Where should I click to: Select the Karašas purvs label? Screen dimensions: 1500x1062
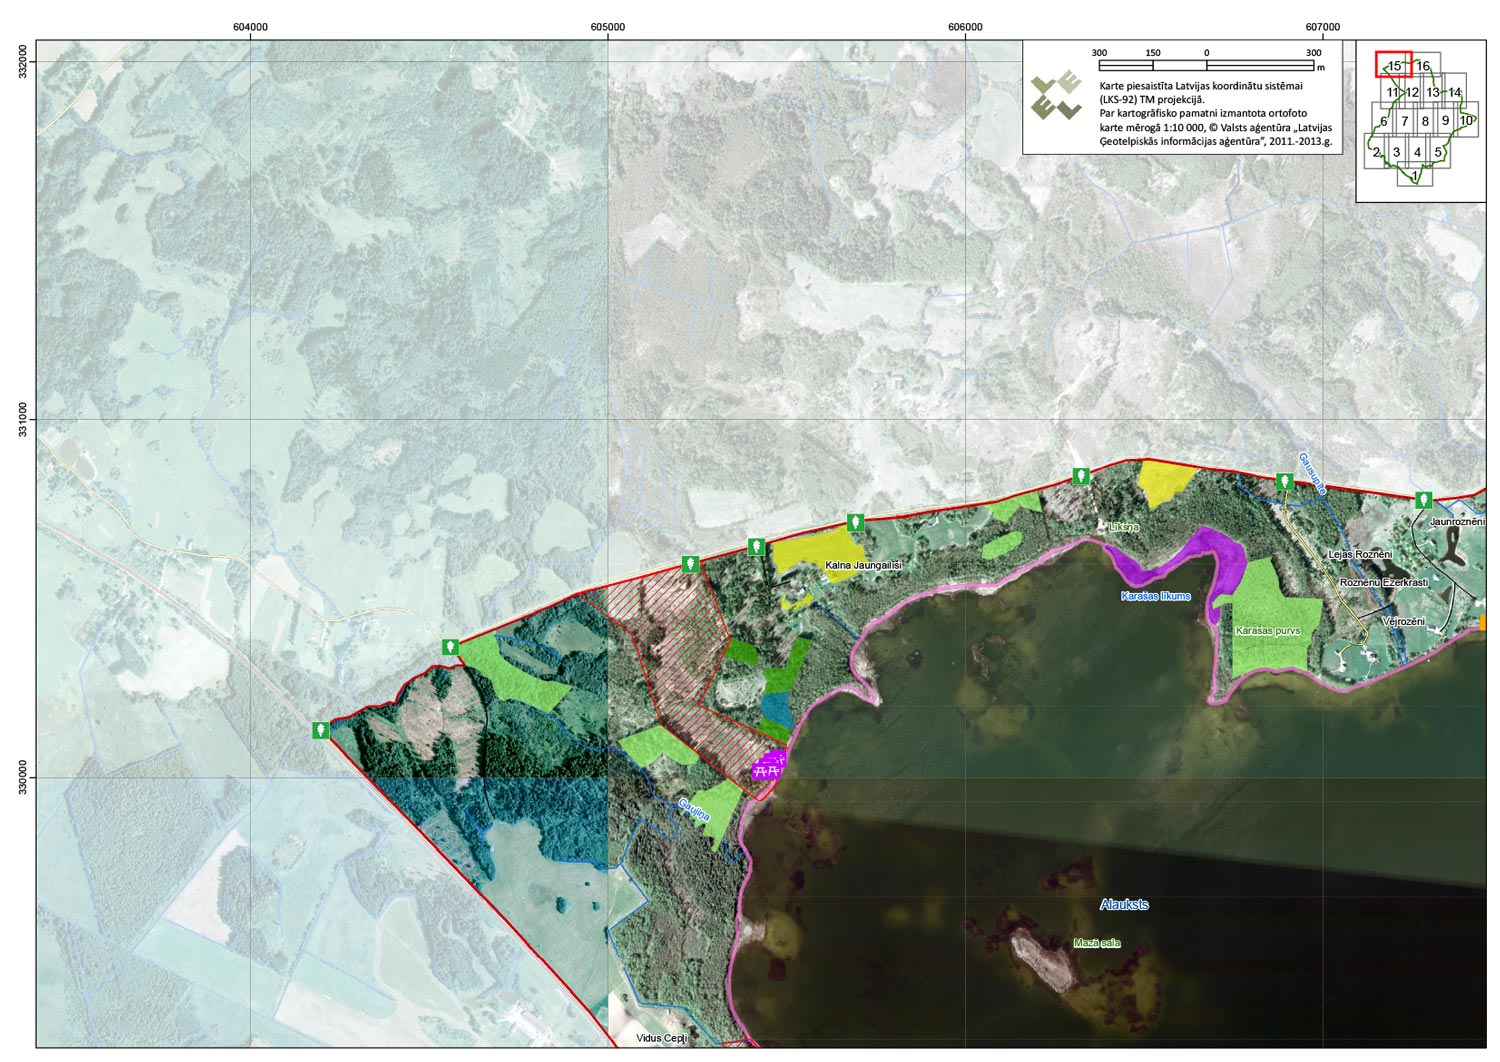pos(1267,632)
